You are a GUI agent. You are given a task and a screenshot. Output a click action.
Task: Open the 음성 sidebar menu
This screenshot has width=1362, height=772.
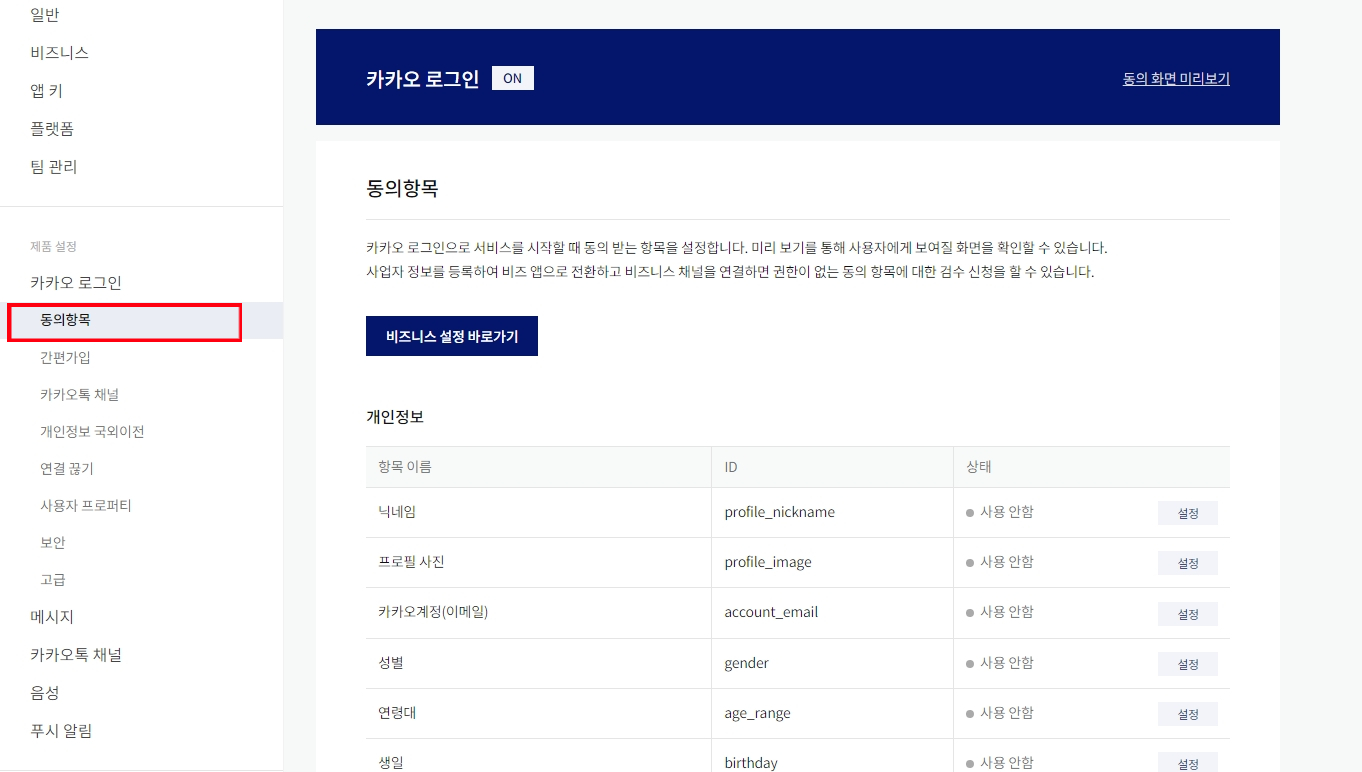(45, 693)
